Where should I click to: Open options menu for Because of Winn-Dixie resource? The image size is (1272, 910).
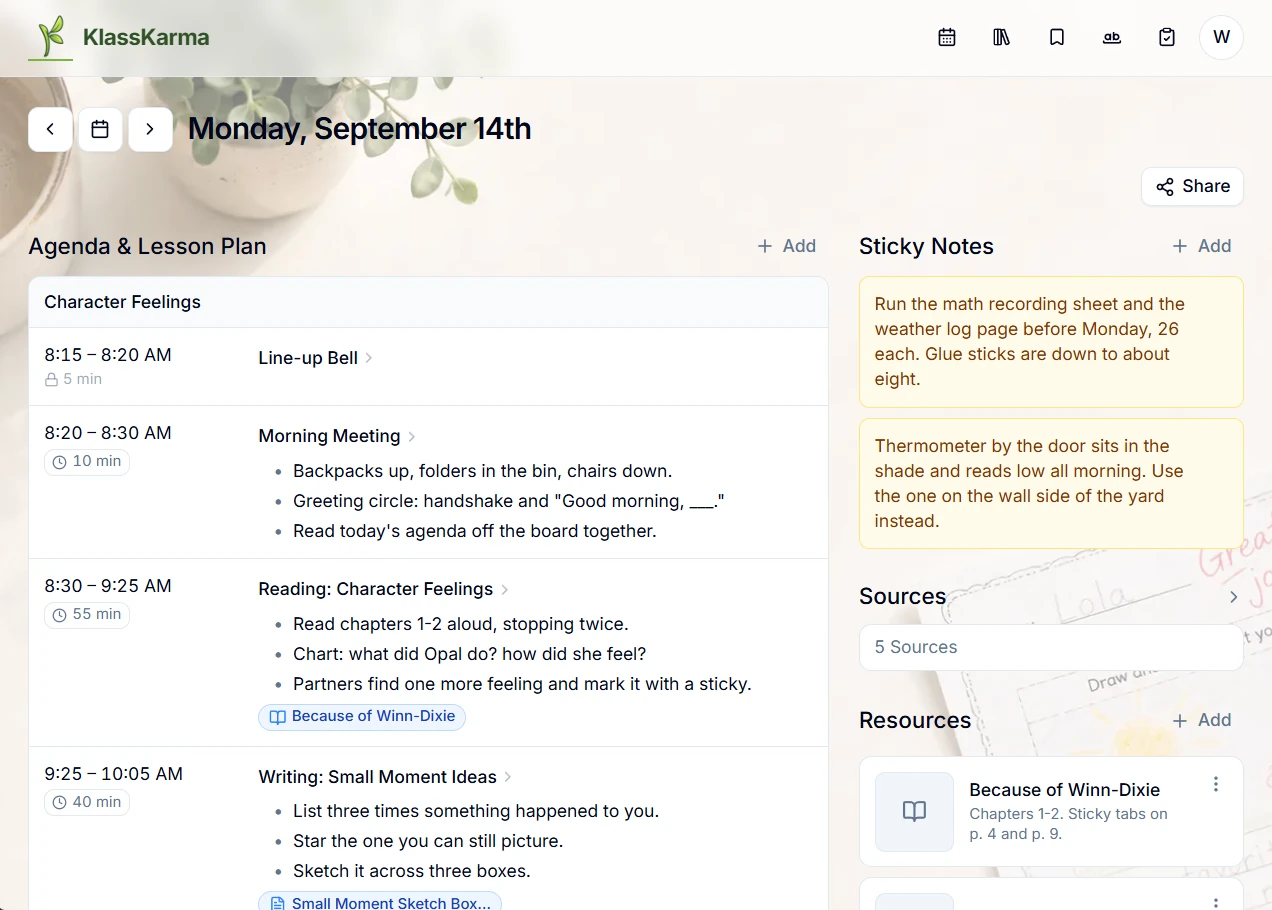click(x=1216, y=785)
